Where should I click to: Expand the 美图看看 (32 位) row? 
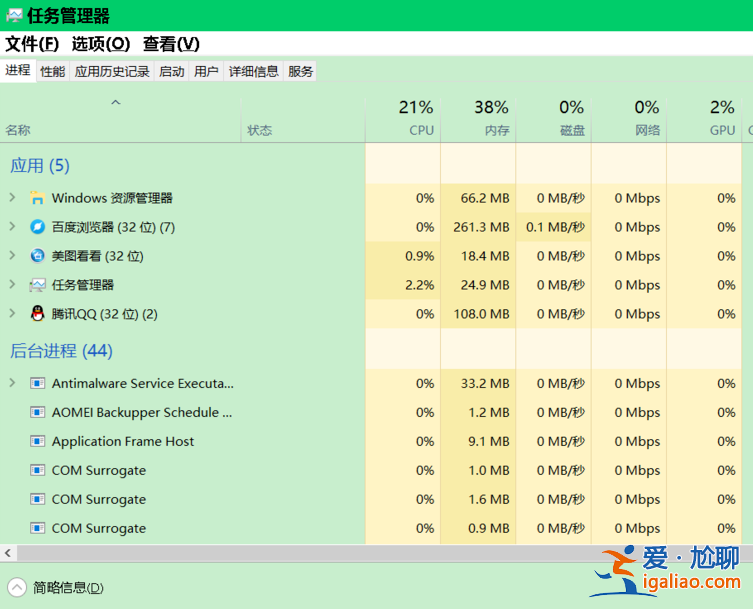click(12, 256)
